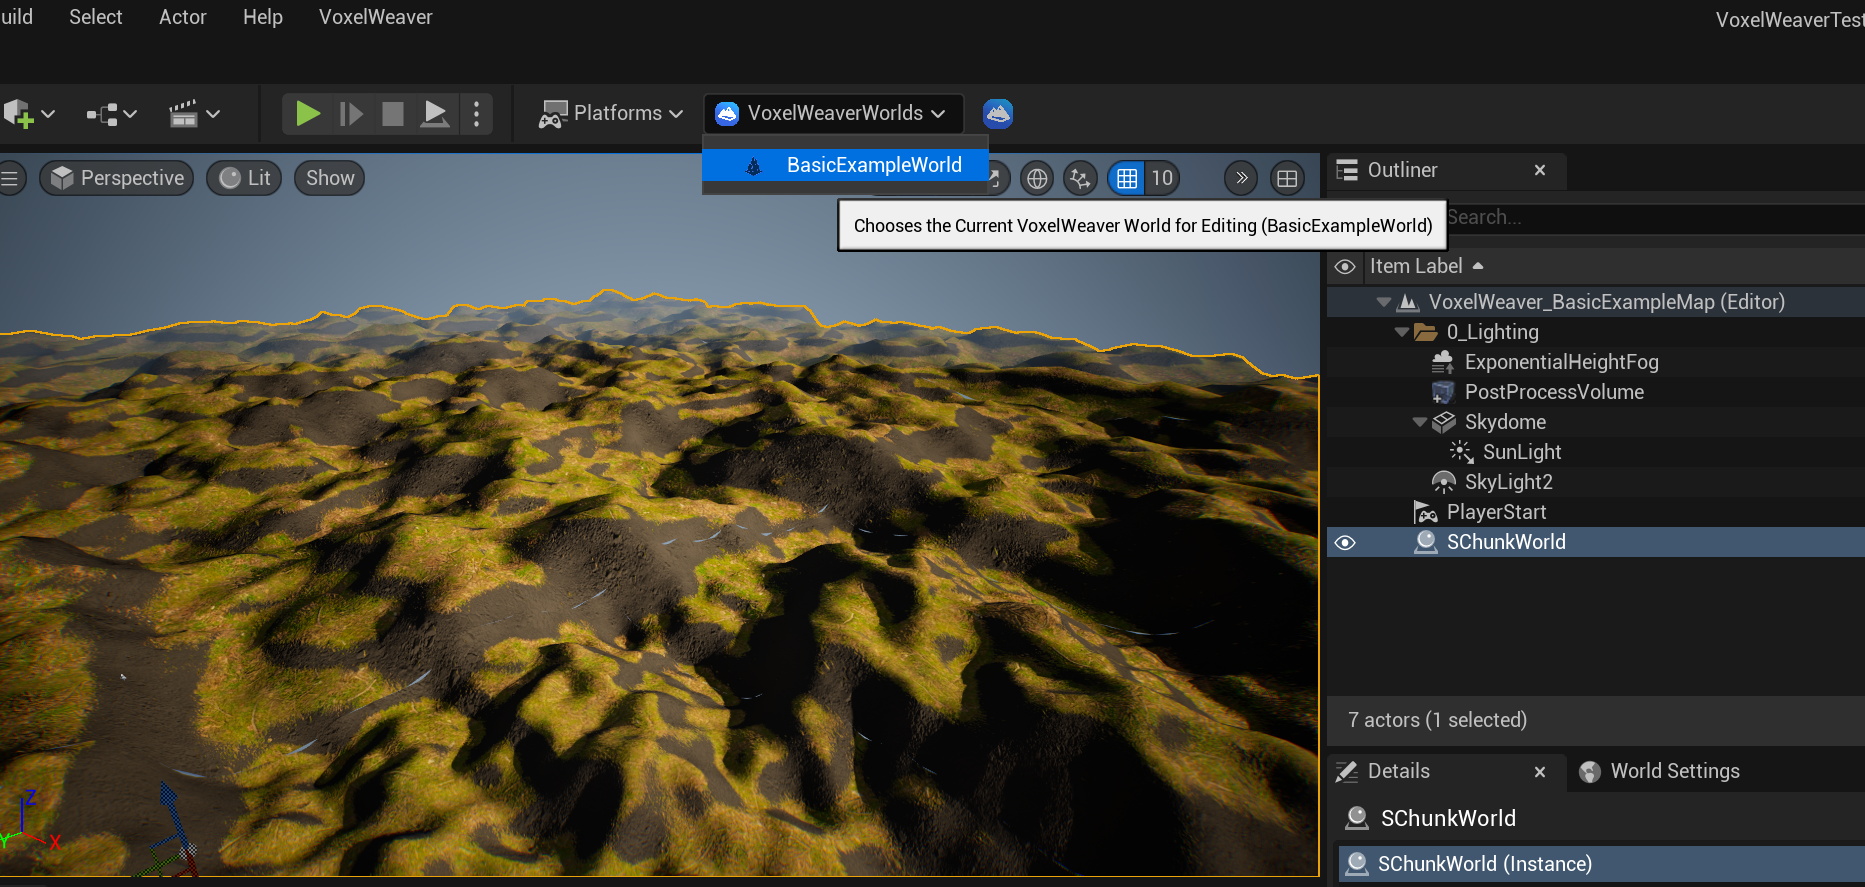
Task: Toggle the world coordinate system globe icon
Action: tap(1037, 178)
